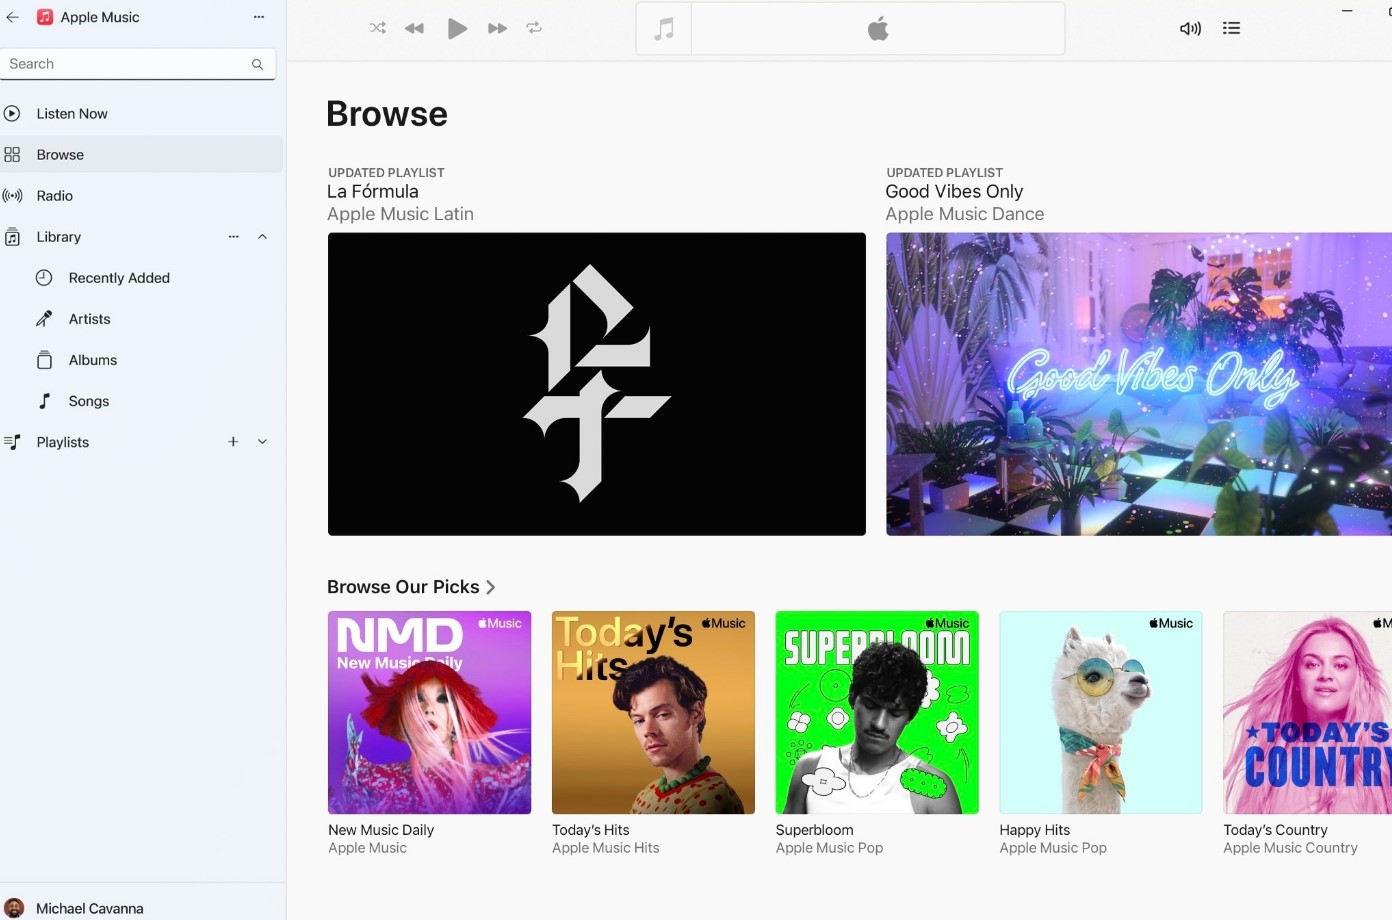Skip to previous track
1392x920 pixels.
pyautogui.click(x=414, y=28)
